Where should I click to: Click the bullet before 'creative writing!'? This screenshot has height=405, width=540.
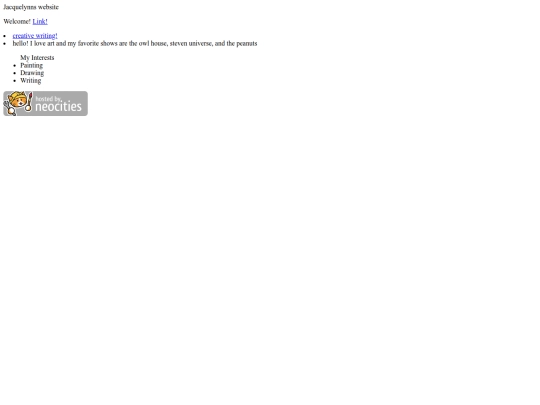pyautogui.click(x=5, y=36)
